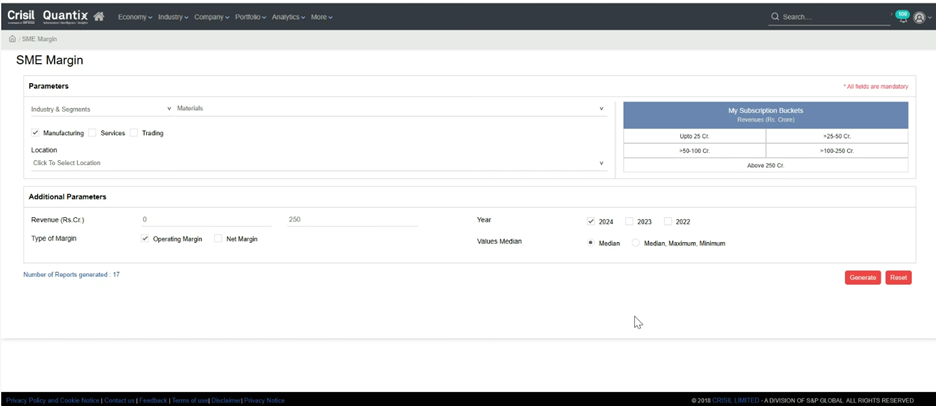Screen dimensions: 936x406
Task: Open the user profile avatar
Action: pos(919,17)
